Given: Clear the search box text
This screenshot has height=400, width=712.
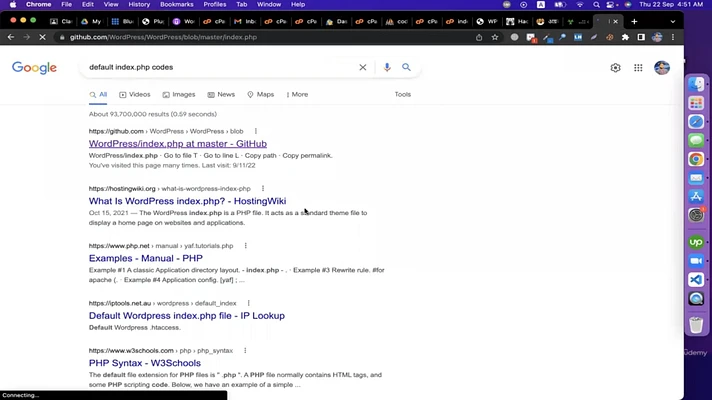Looking at the screenshot, I should point(363,67).
